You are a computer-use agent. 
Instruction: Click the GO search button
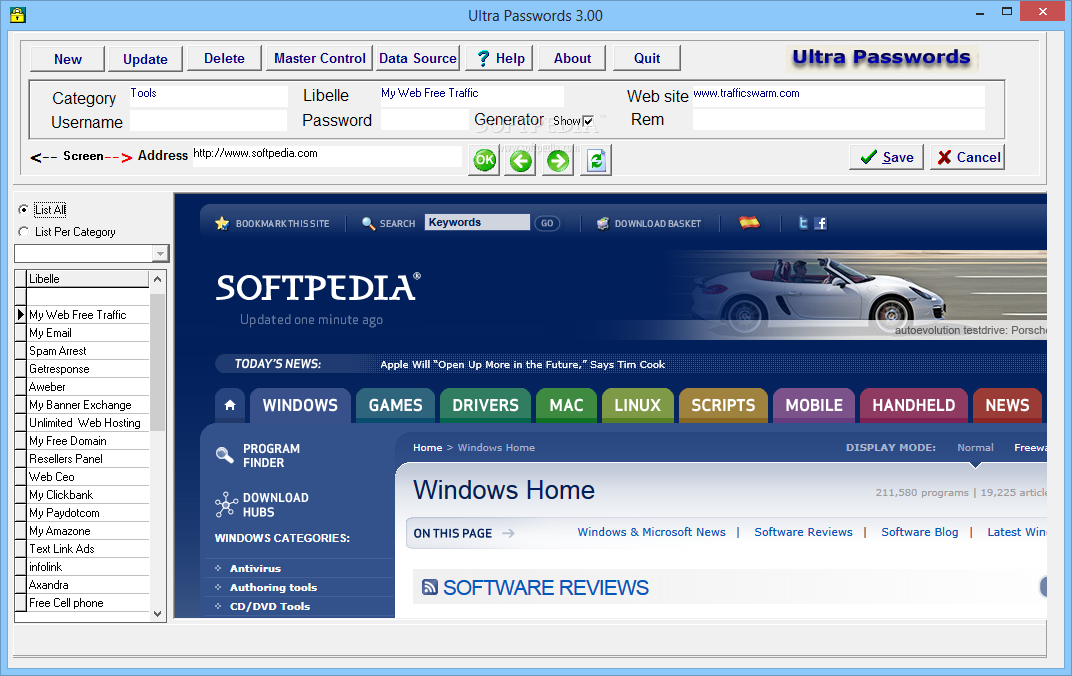click(547, 223)
